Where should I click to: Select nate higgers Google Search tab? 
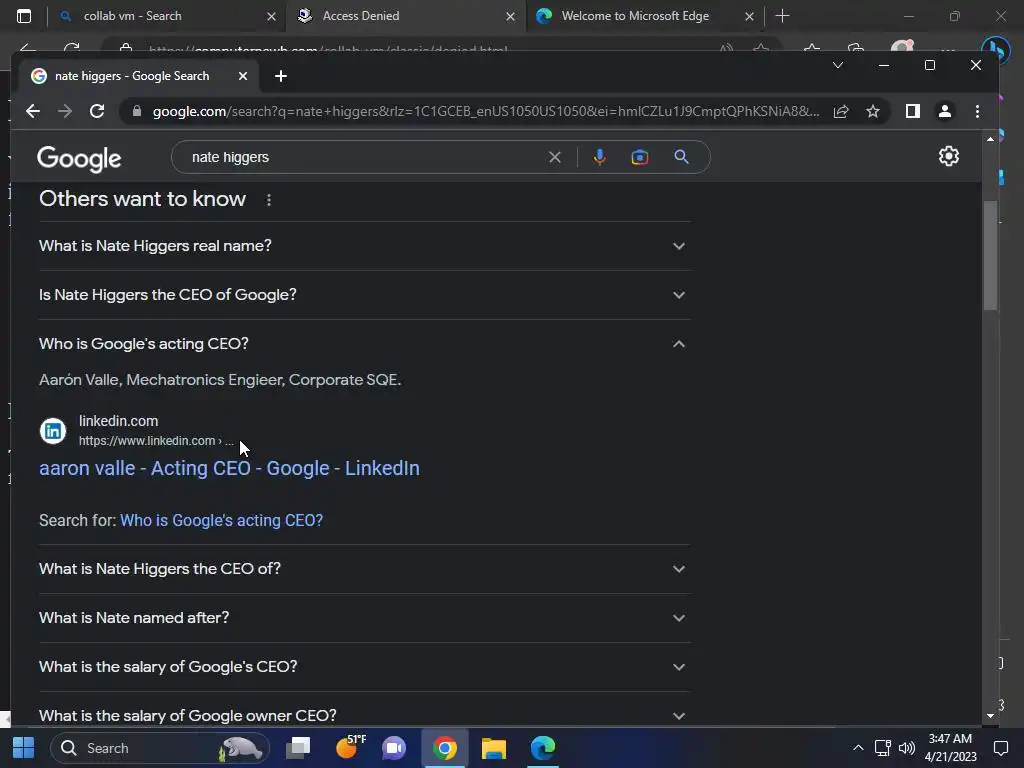point(137,76)
